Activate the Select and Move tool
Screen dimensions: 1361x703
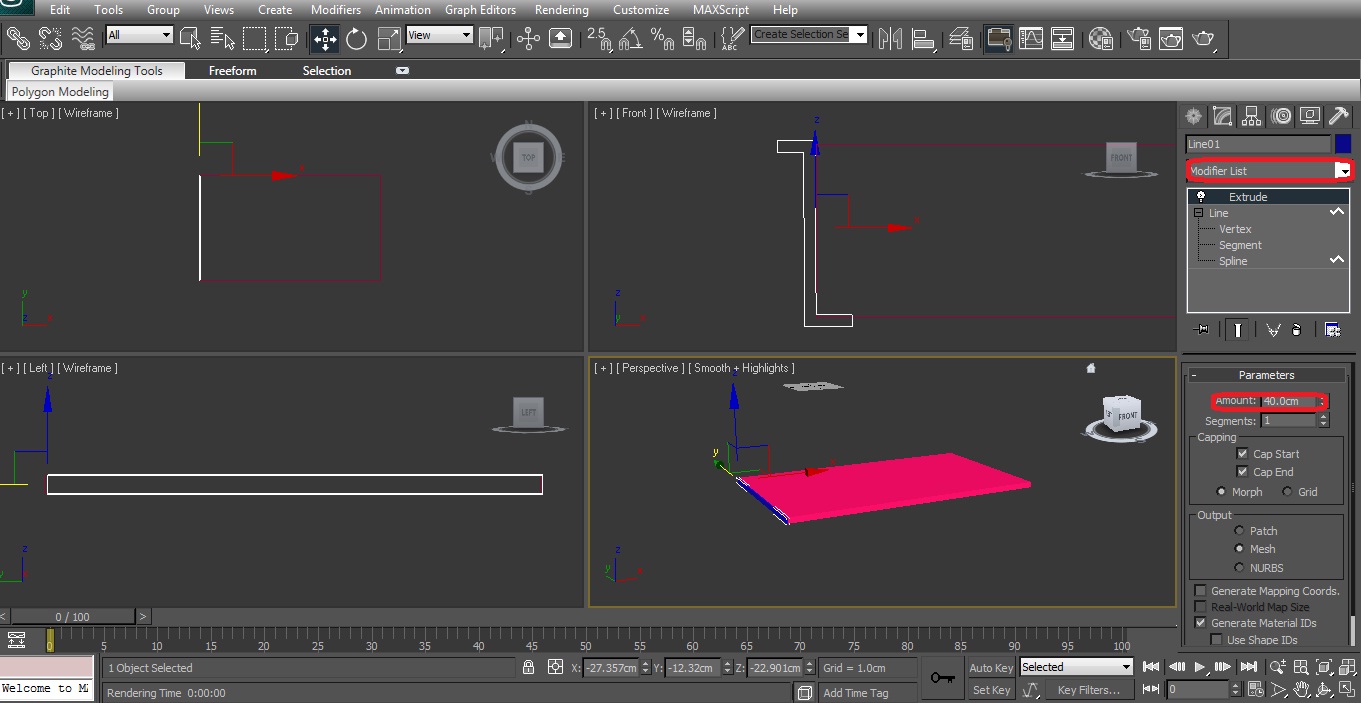click(325, 39)
